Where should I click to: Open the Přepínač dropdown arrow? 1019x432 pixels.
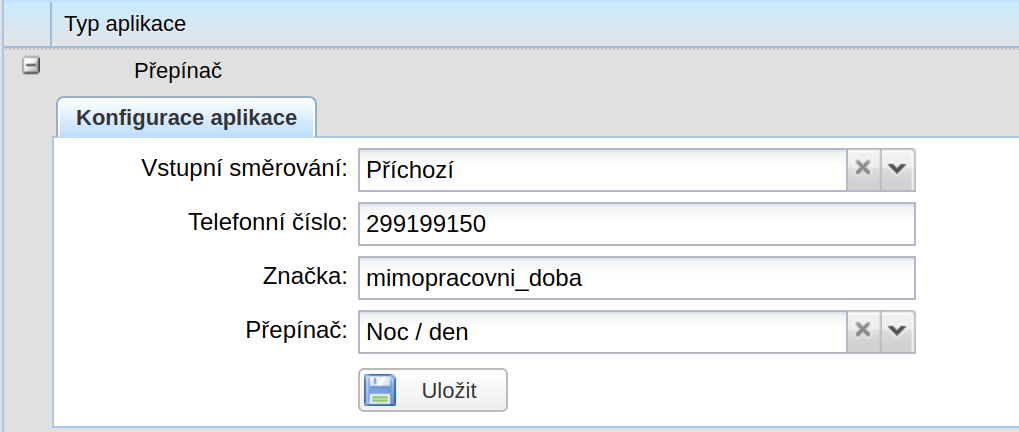897,332
